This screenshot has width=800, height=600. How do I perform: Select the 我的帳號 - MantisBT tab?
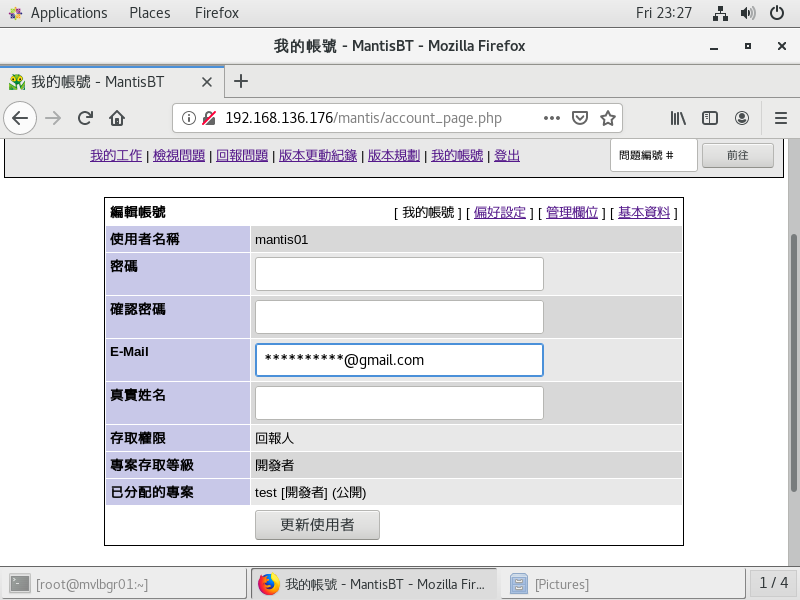[112, 82]
